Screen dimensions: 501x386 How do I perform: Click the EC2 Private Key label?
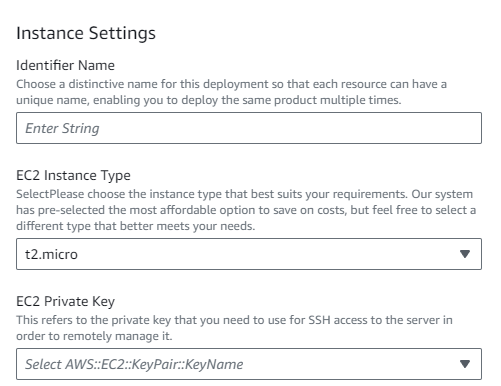click(65, 301)
